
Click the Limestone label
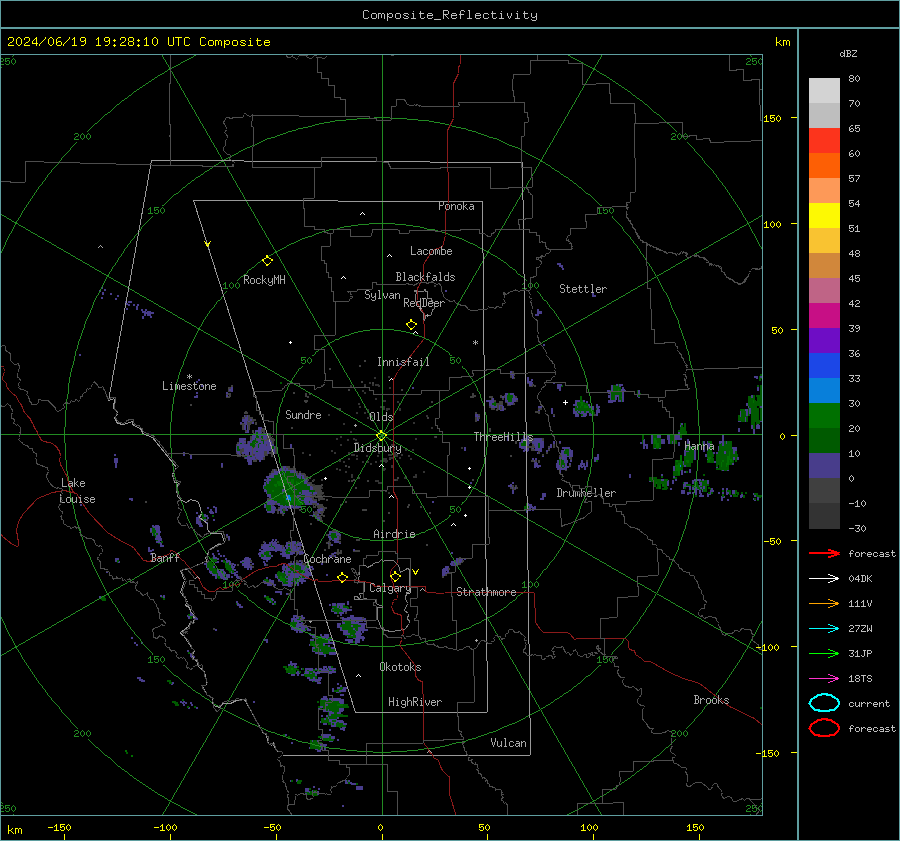pyautogui.click(x=189, y=386)
